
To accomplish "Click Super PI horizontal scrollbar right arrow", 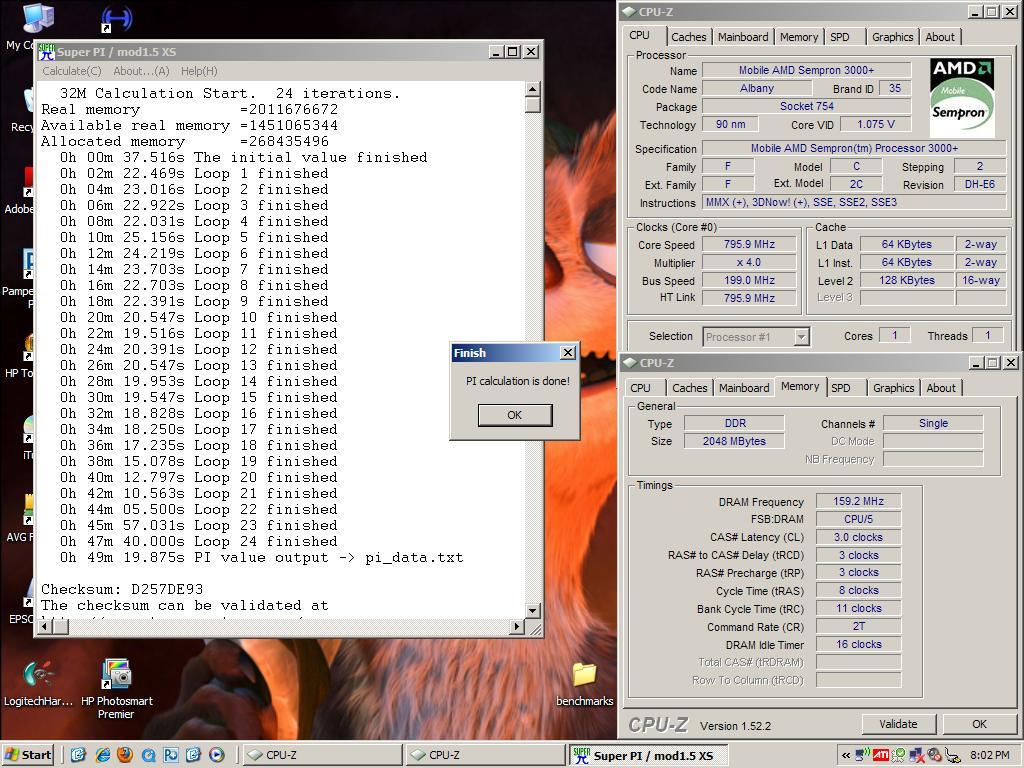I will [517, 627].
